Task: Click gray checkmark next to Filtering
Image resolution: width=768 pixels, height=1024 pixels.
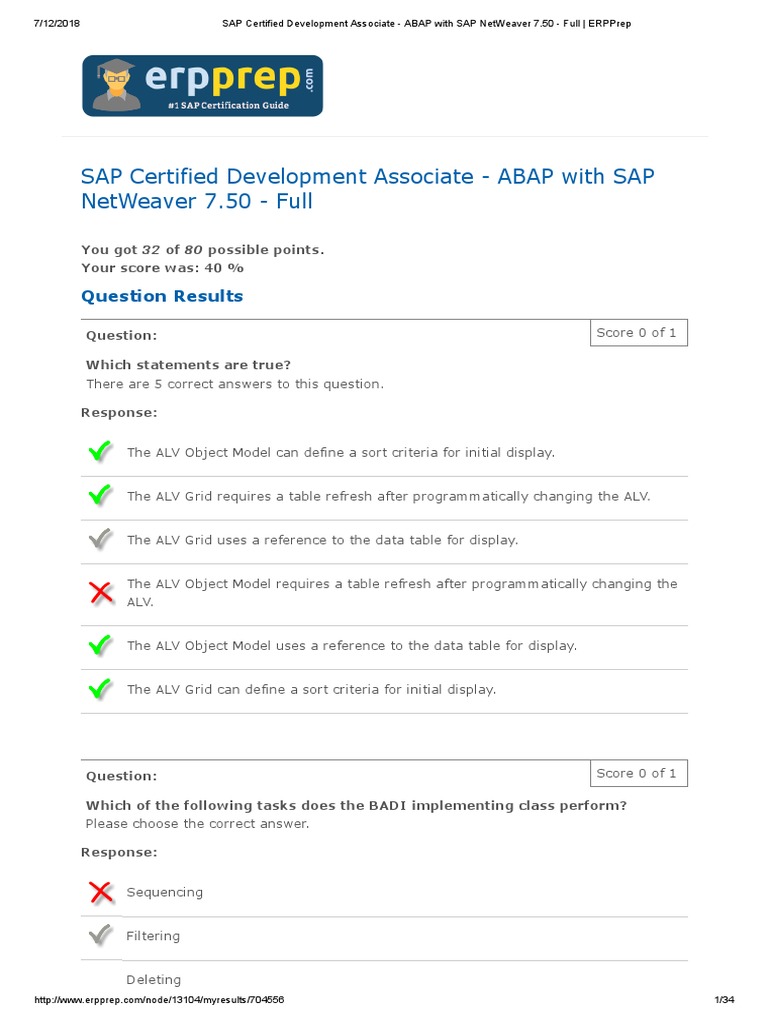Action: [100, 936]
